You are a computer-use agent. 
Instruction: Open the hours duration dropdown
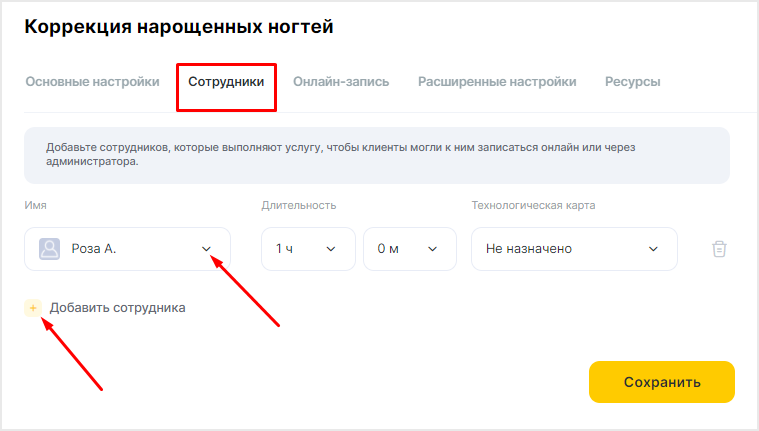(x=308, y=249)
